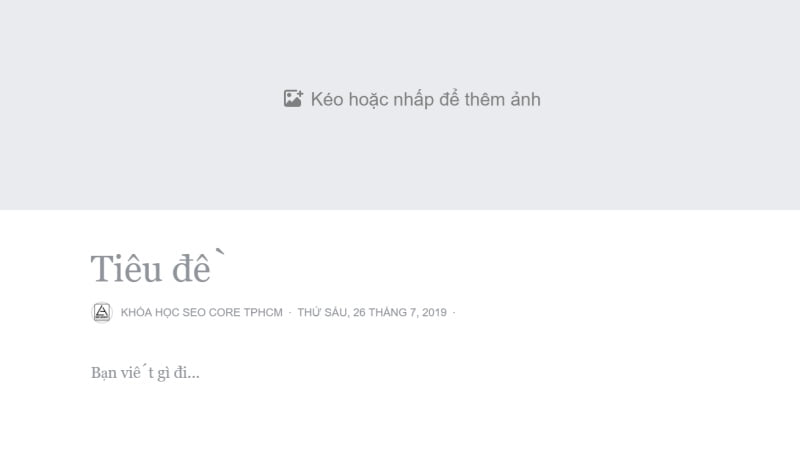Image resolution: width=800 pixels, height=475 pixels.
Task: Click the word "đề" in the title placeholder
Action: point(193,269)
